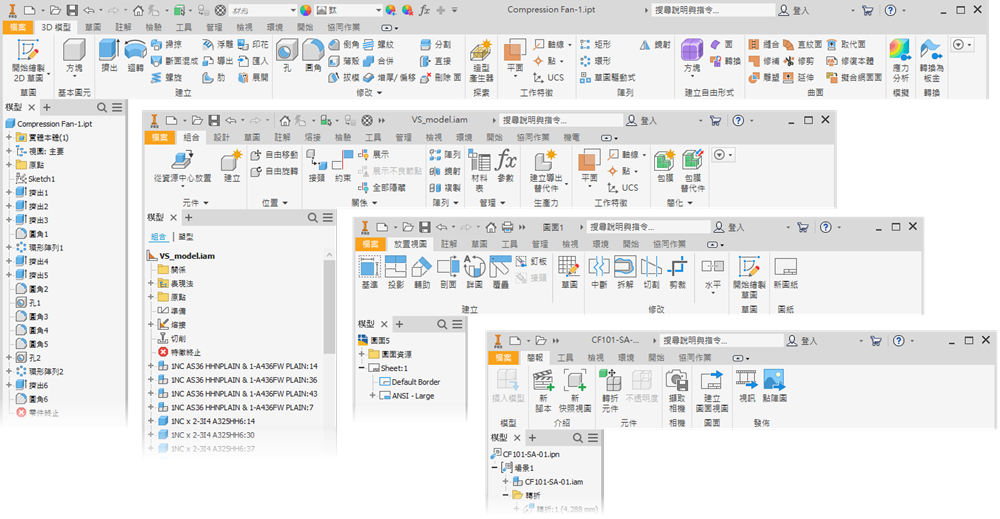Click the Adjust appearance color icon
This screenshot has width=1000, height=519.
coord(391,10)
